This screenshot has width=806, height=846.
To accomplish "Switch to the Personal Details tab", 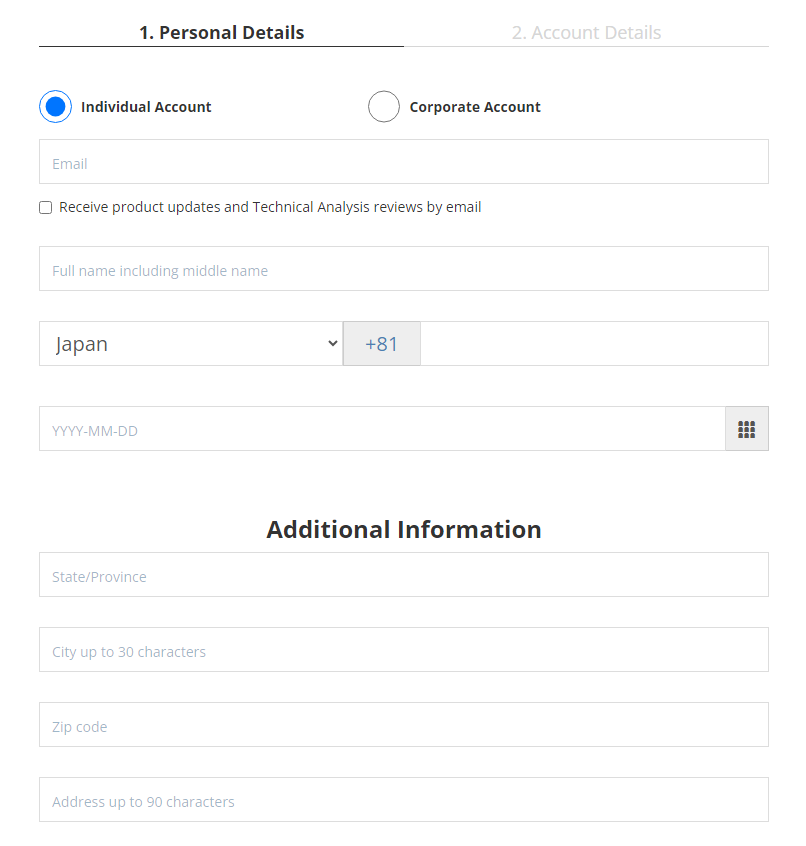I will [x=221, y=33].
